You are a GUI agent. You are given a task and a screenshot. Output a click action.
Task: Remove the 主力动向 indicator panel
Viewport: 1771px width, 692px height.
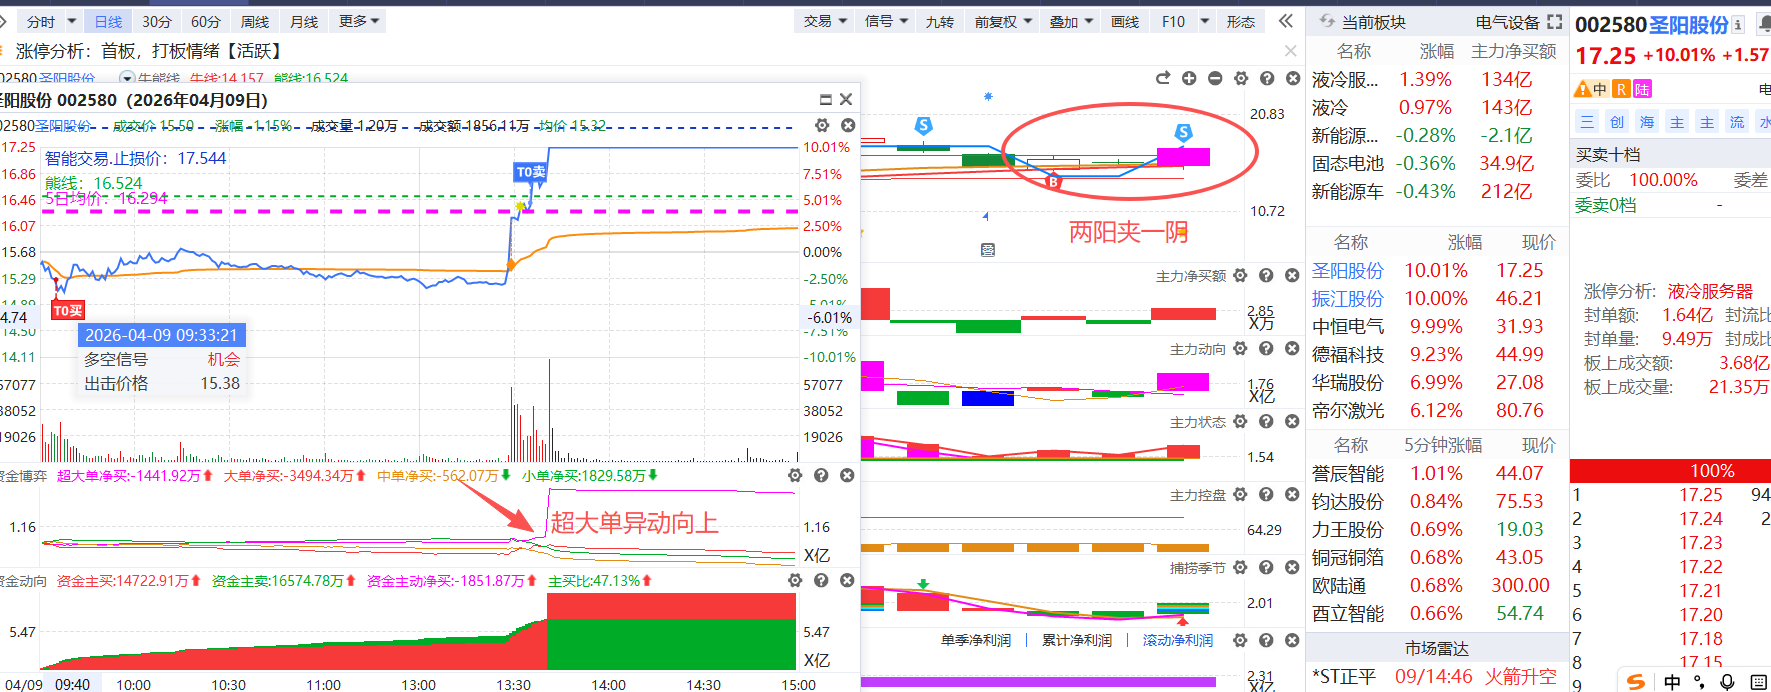pyautogui.click(x=1292, y=349)
